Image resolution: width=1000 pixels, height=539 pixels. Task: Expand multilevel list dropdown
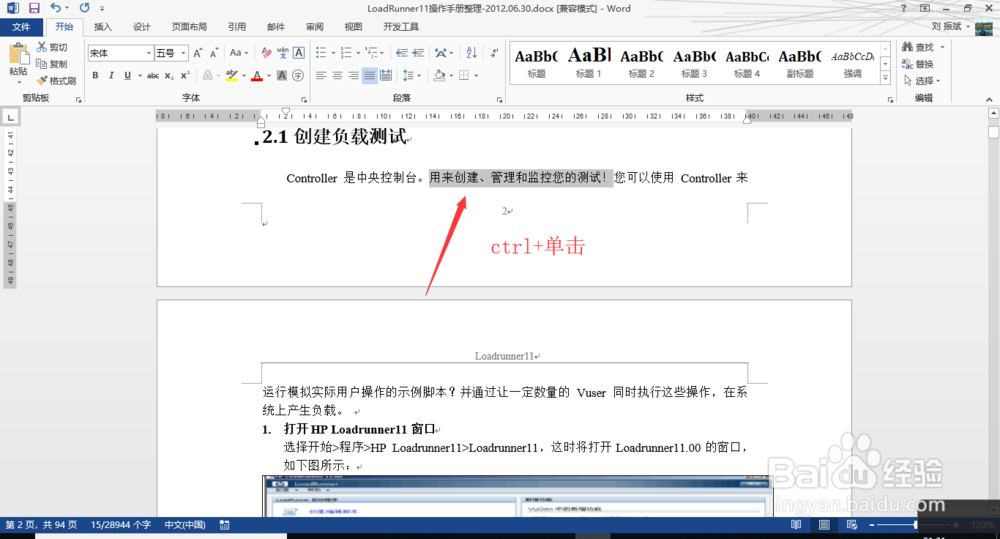point(382,53)
